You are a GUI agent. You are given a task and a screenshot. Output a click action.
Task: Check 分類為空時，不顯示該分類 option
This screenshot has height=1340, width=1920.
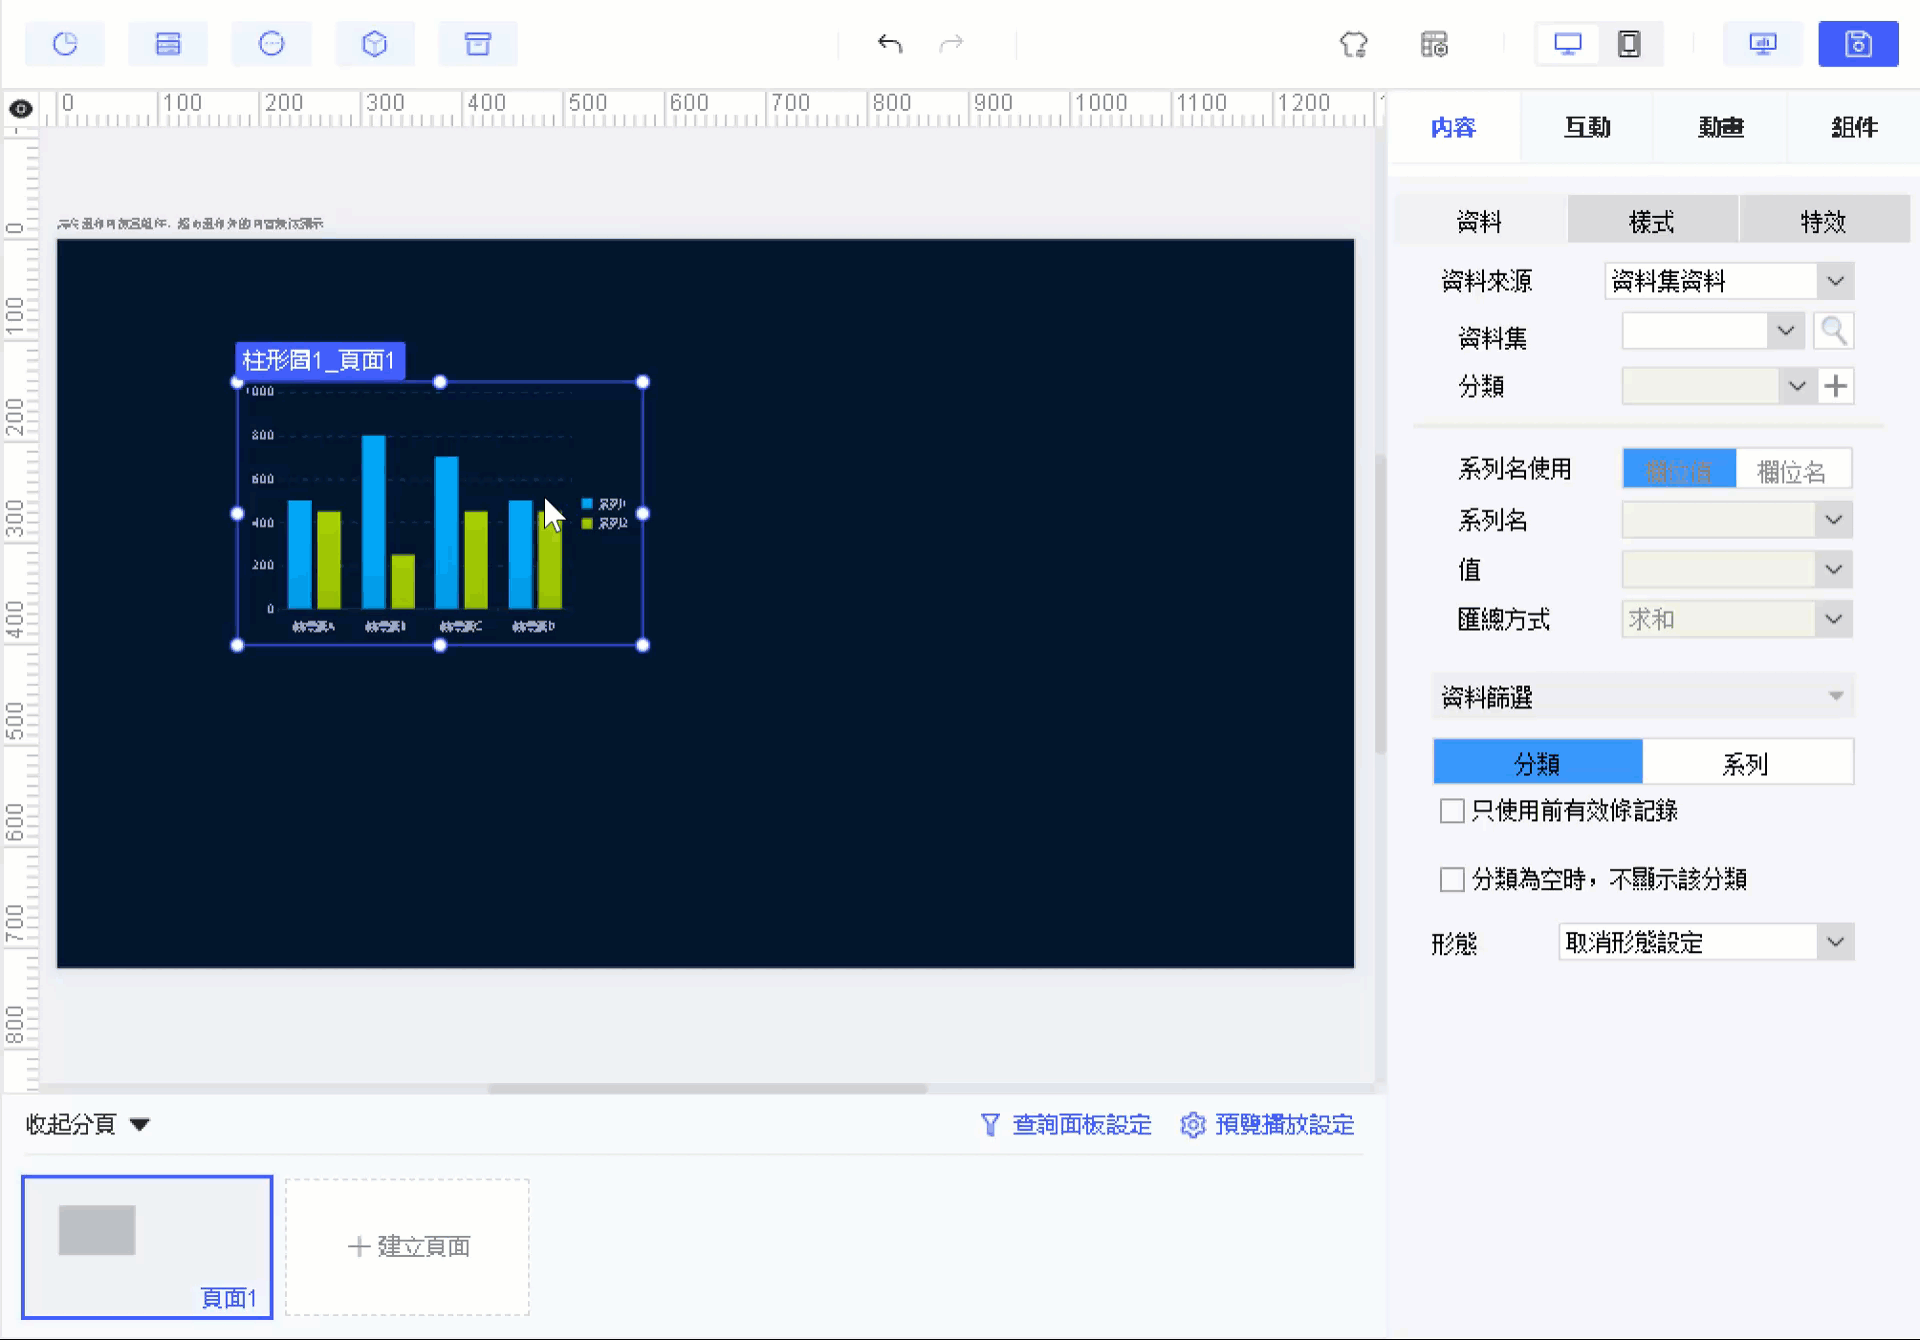click(x=1452, y=880)
